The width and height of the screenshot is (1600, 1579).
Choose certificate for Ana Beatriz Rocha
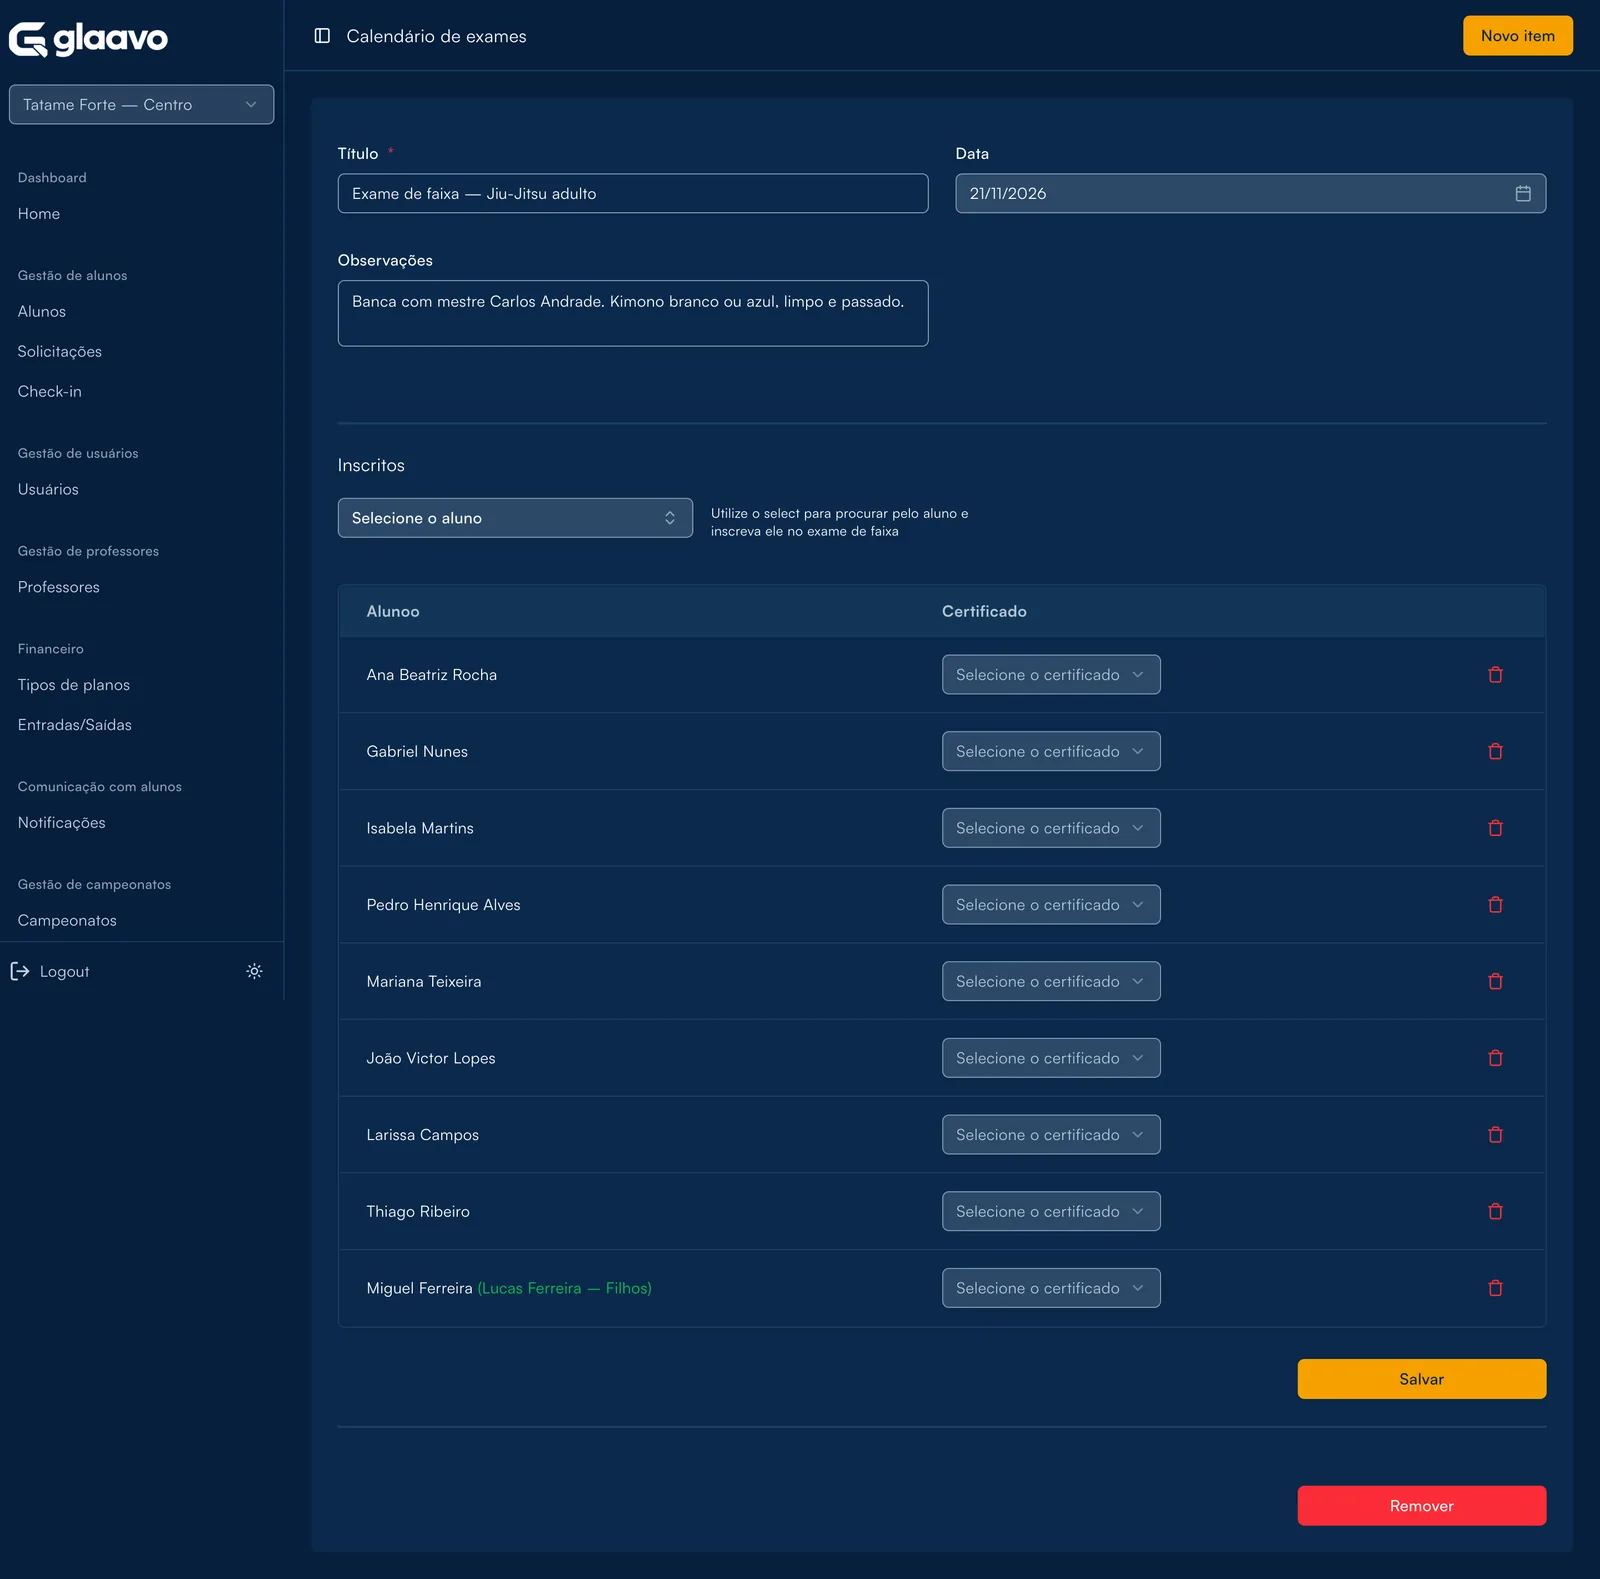tap(1051, 675)
